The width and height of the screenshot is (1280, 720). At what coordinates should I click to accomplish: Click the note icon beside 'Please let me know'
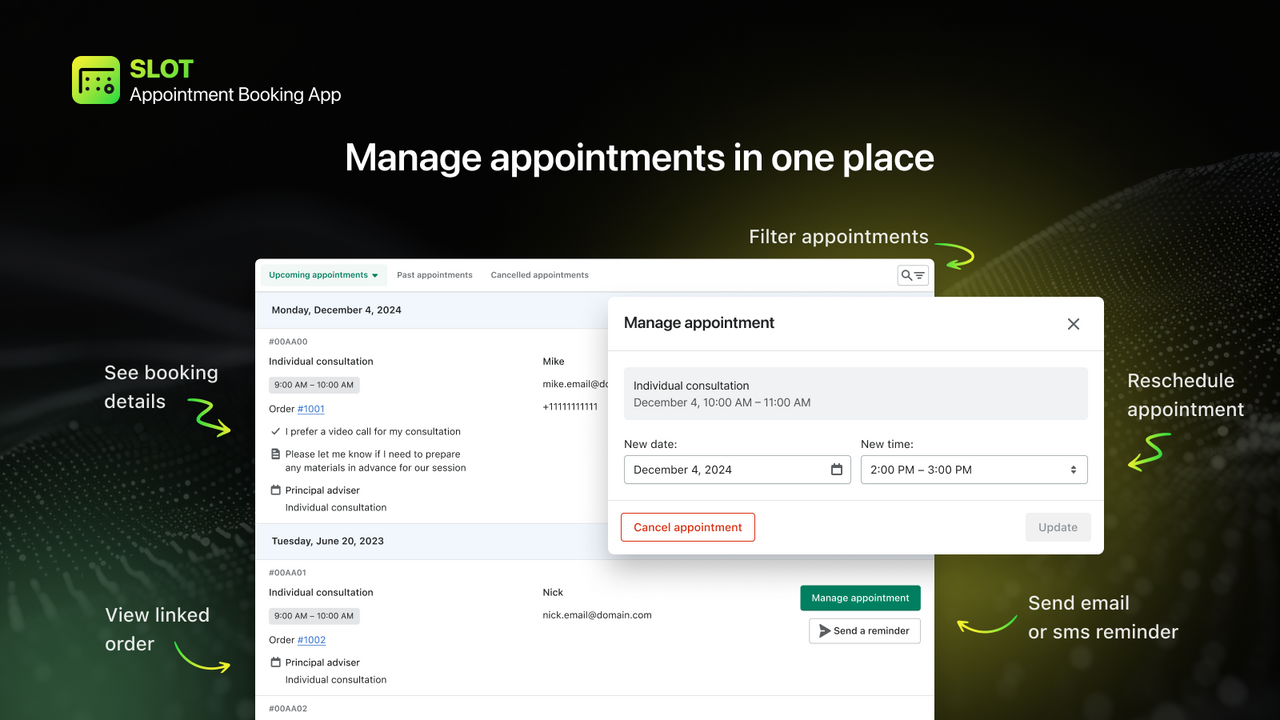pos(276,454)
